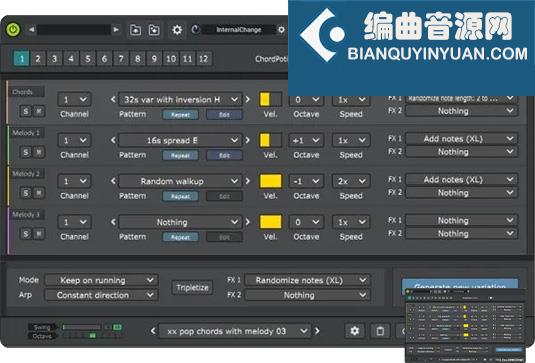Toggle Repeat on the Melody 1 row
The image size is (535, 363).
pyautogui.click(x=180, y=156)
